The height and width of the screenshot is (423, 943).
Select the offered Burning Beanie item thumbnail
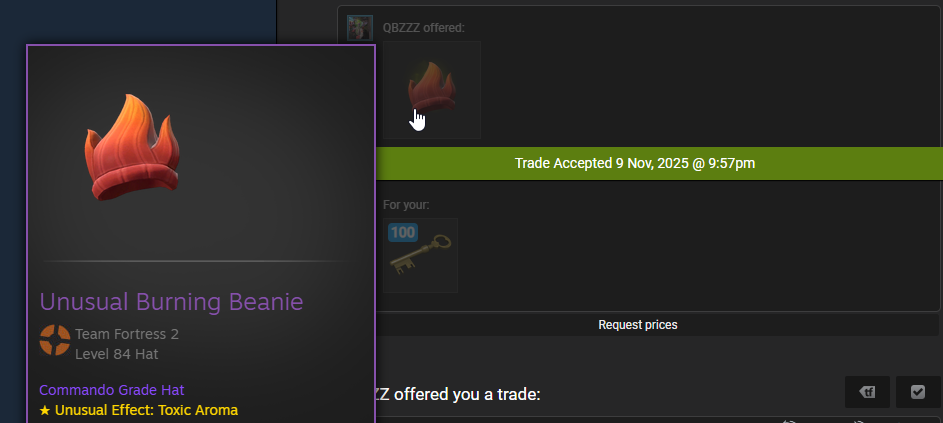pyautogui.click(x=432, y=90)
